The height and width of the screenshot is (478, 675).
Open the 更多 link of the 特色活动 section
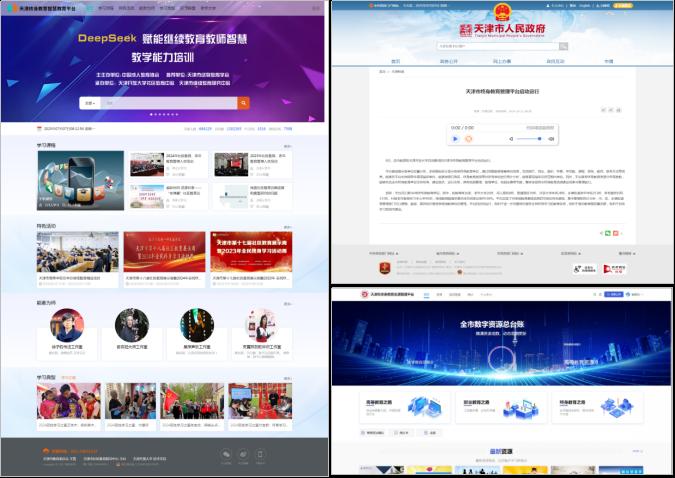click(x=288, y=227)
